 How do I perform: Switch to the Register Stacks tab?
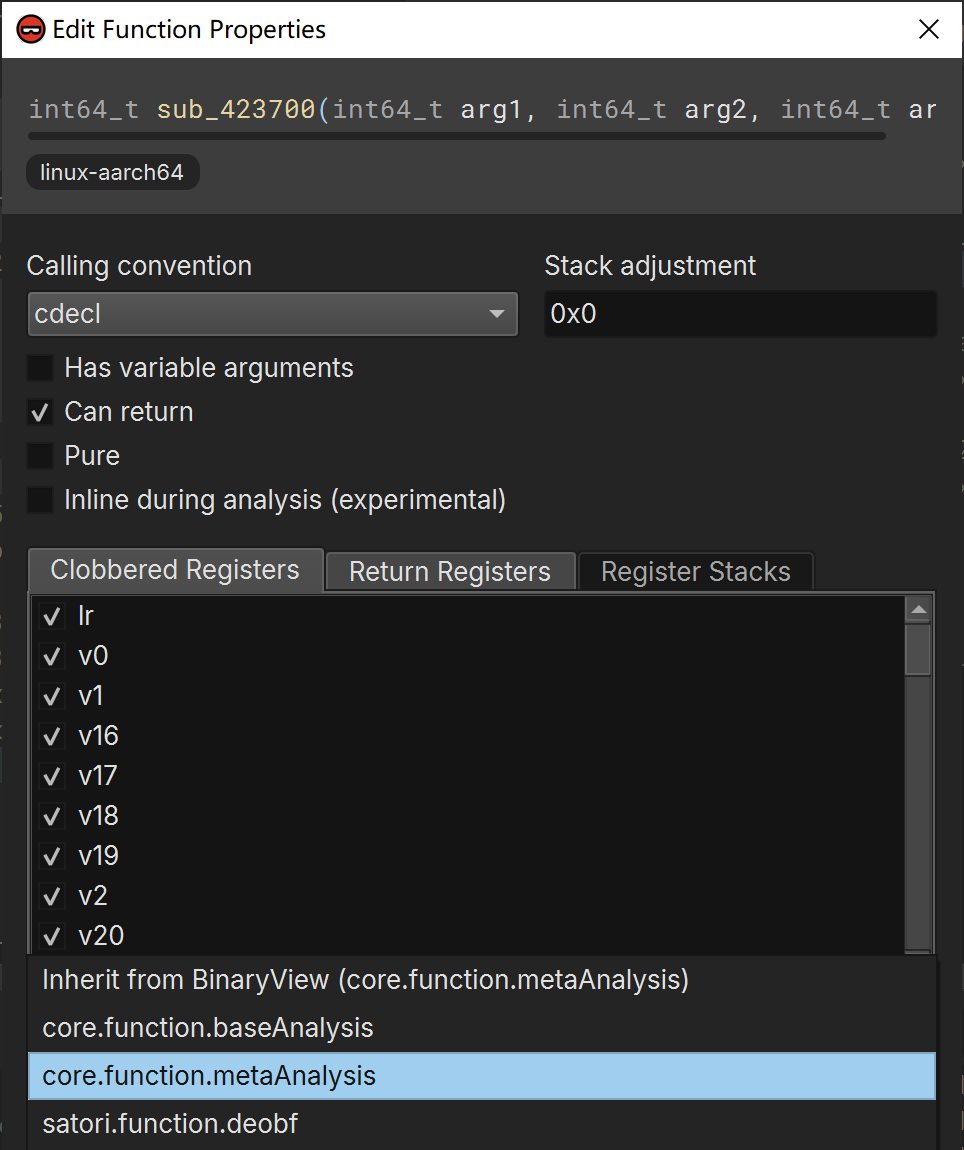[695, 572]
